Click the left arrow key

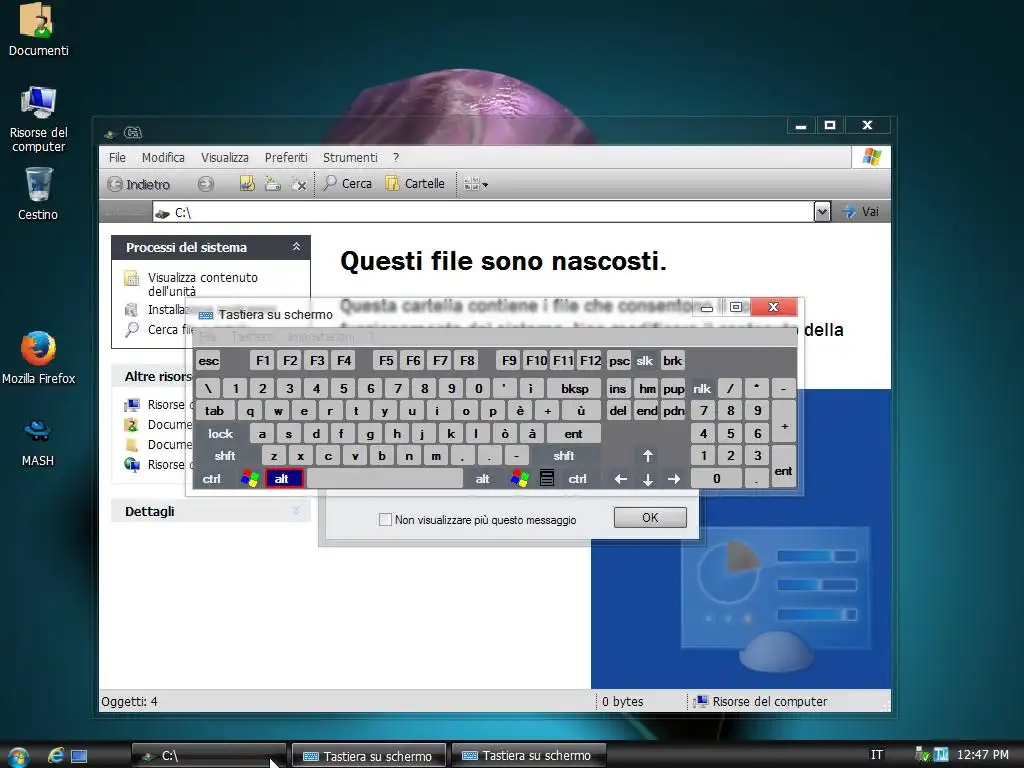click(x=620, y=479)
